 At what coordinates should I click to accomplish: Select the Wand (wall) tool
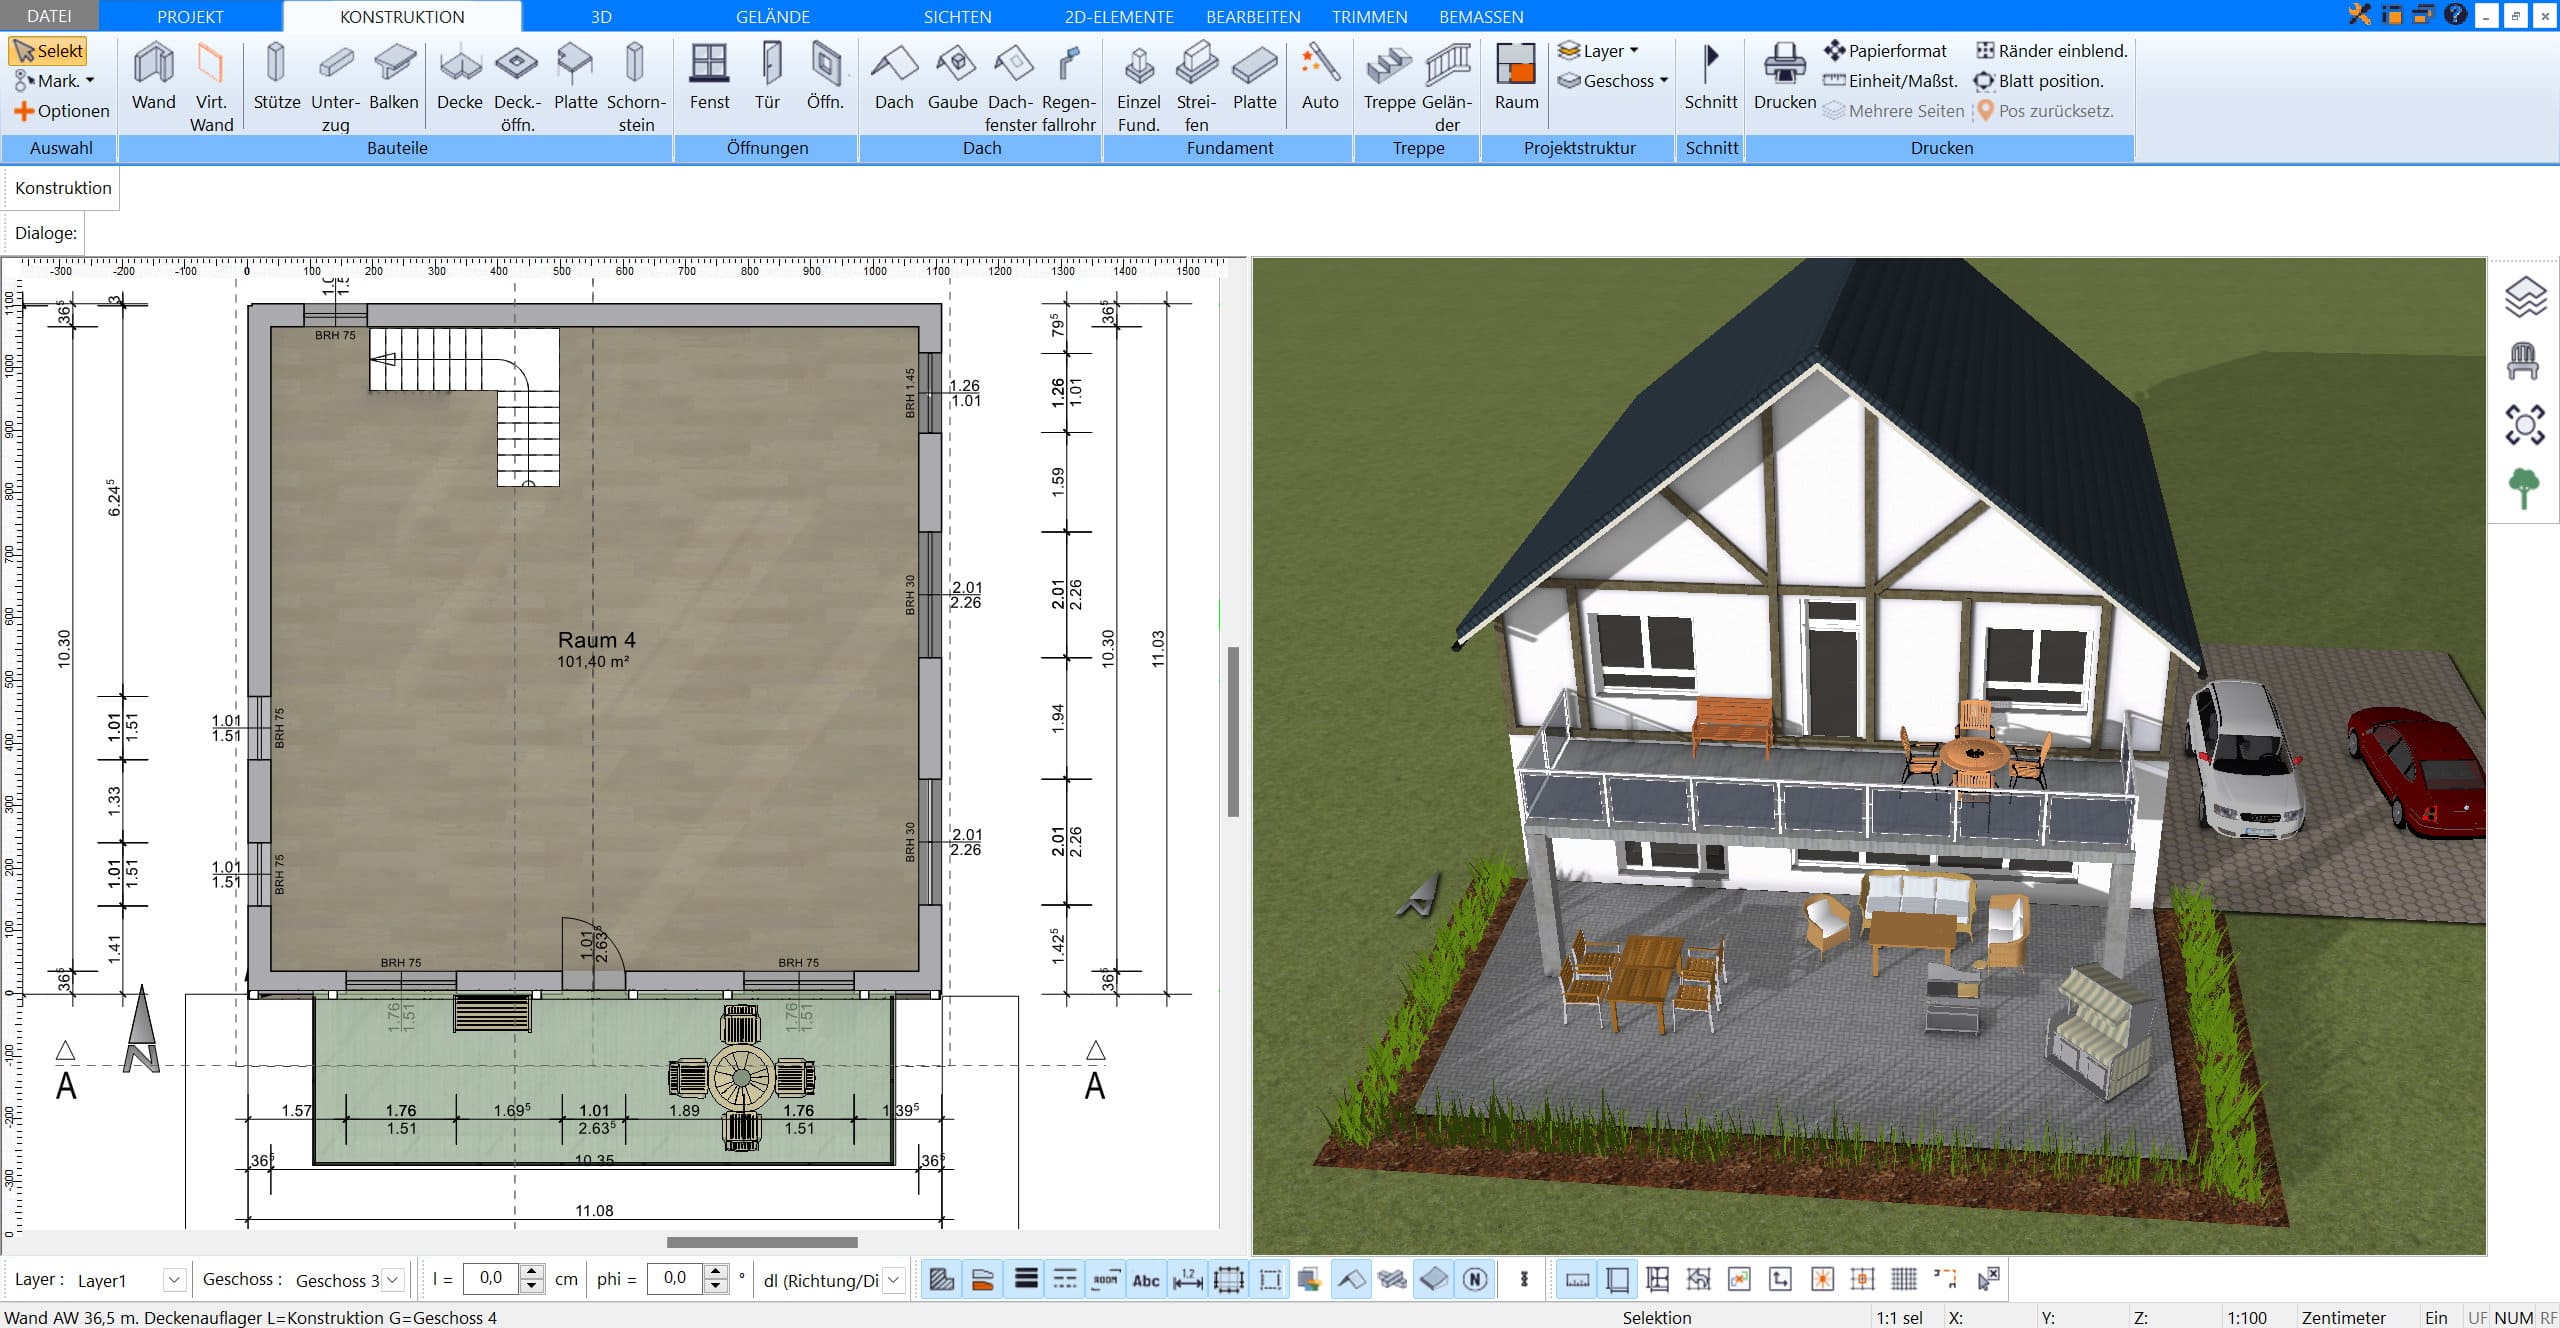(x=153, y=77)
